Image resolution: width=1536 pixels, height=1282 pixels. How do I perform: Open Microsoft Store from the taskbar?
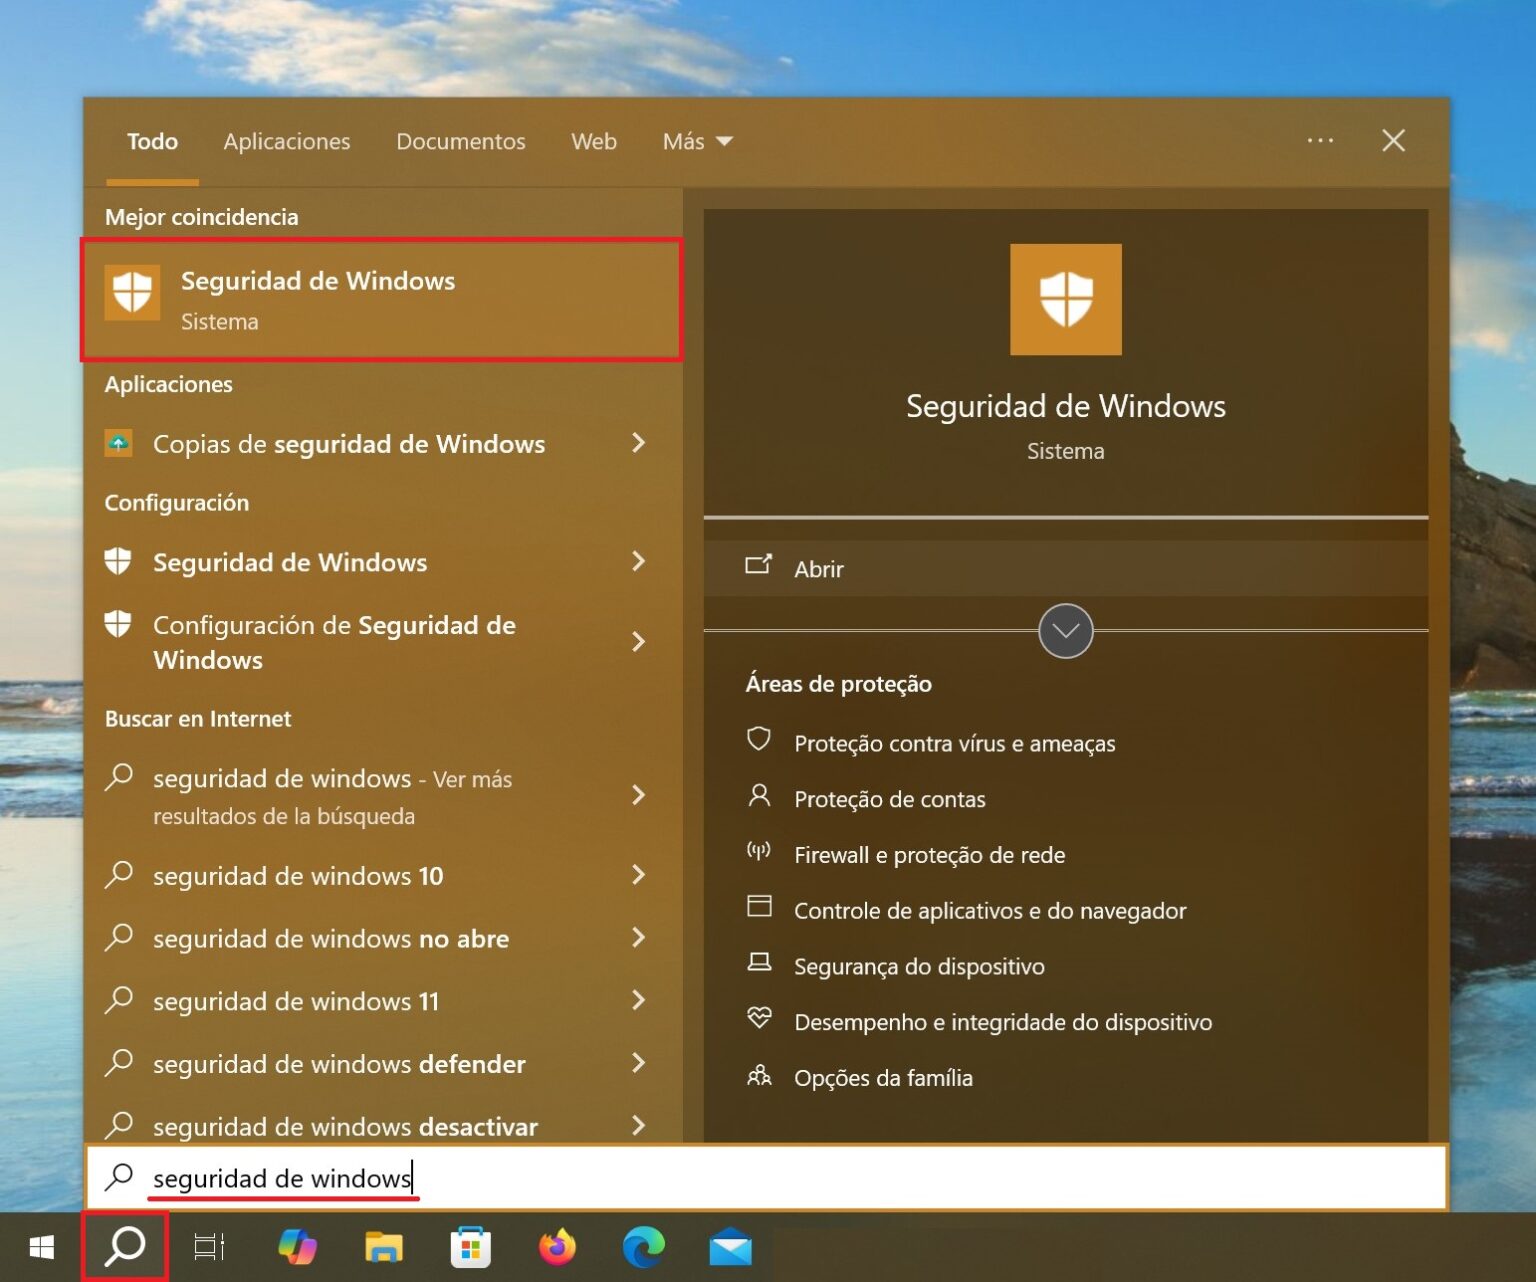pyautogui.click(x=471, y=1247)
